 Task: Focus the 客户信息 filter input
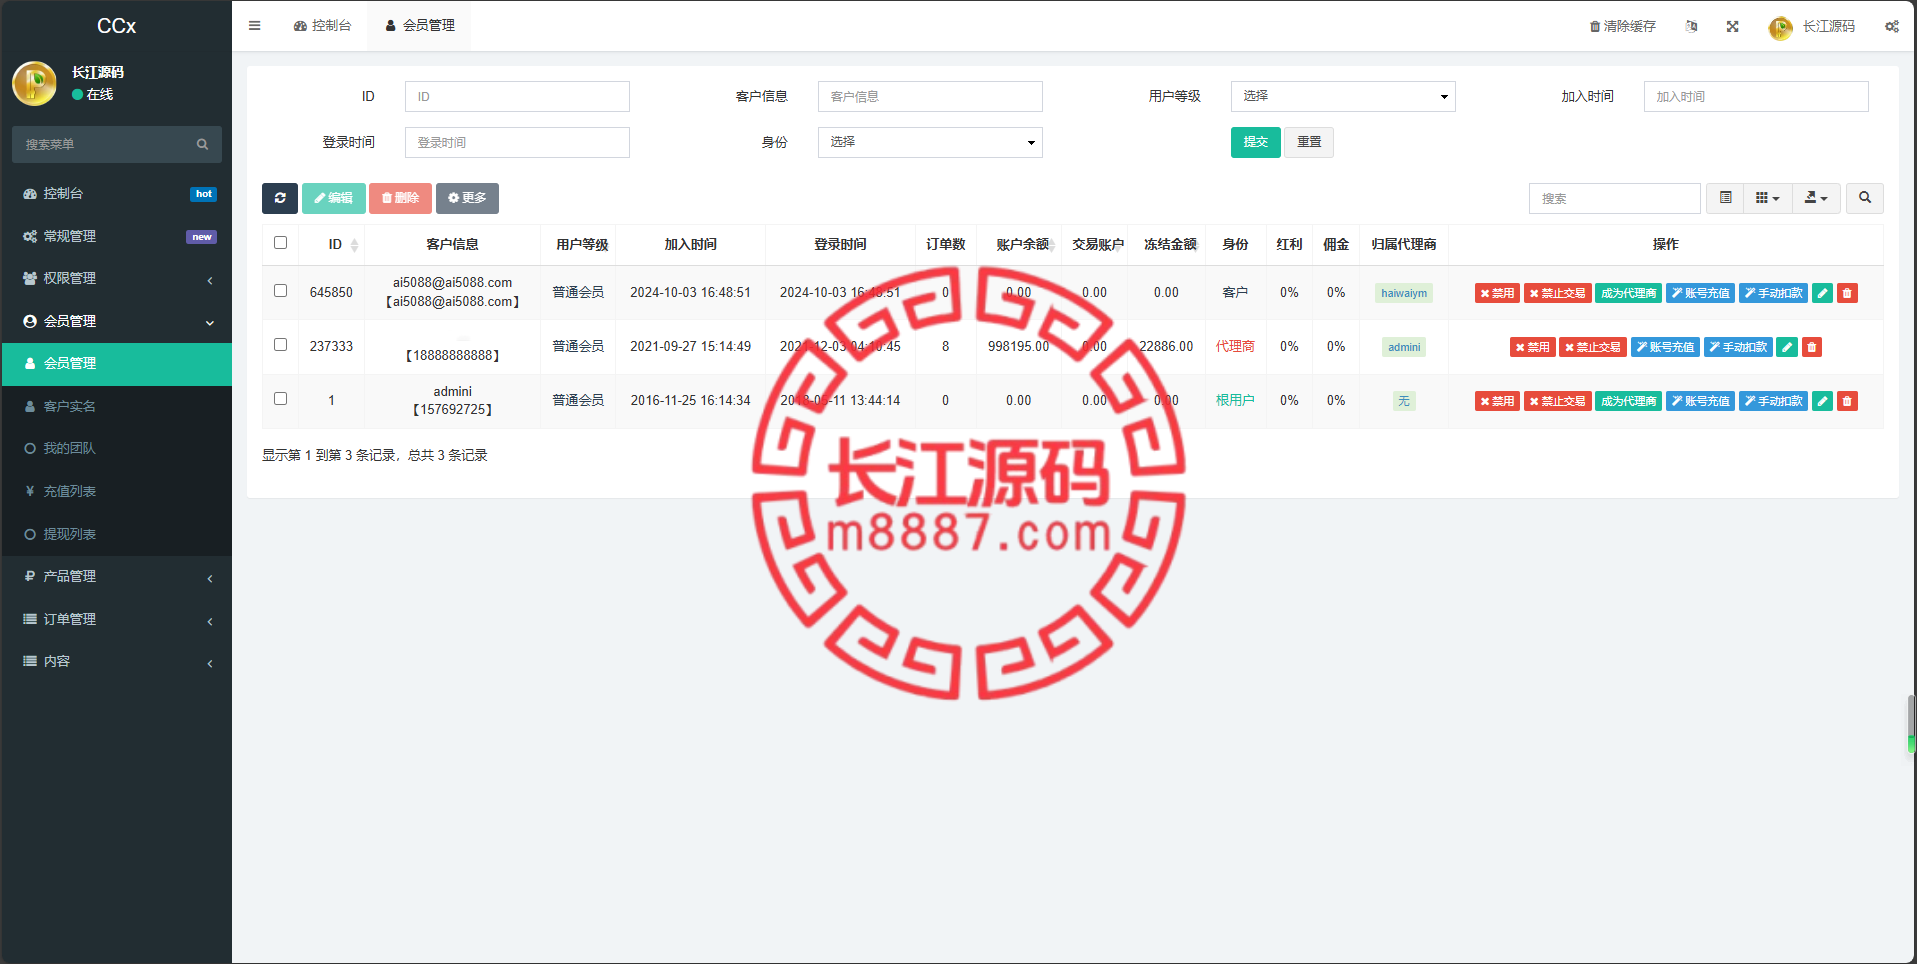[x=930, y=97]
